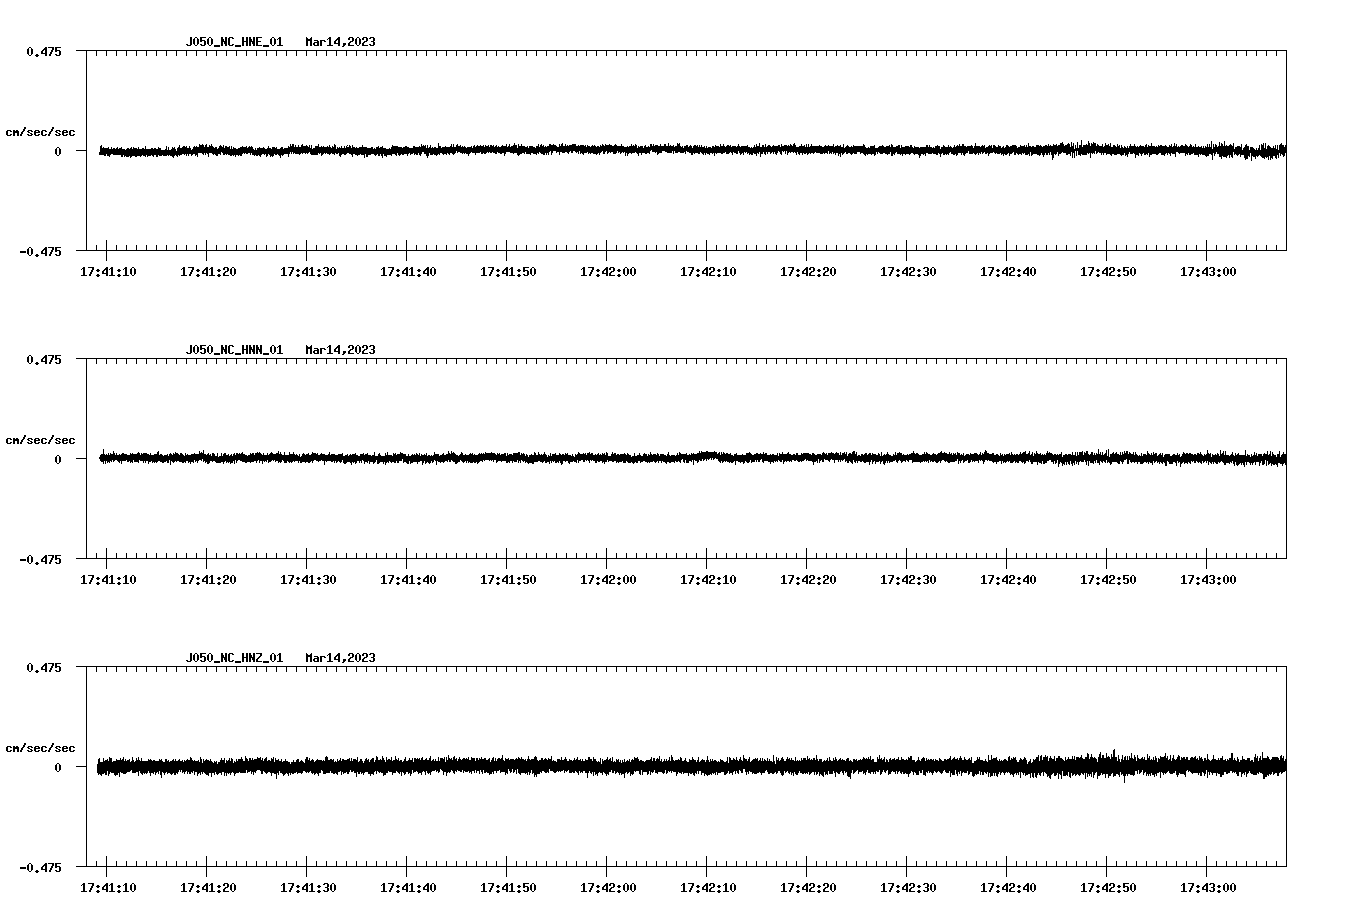The image size is (1358, 924).
Task: Click the 0.475 upper axis value on top plot
Action: 44,52
